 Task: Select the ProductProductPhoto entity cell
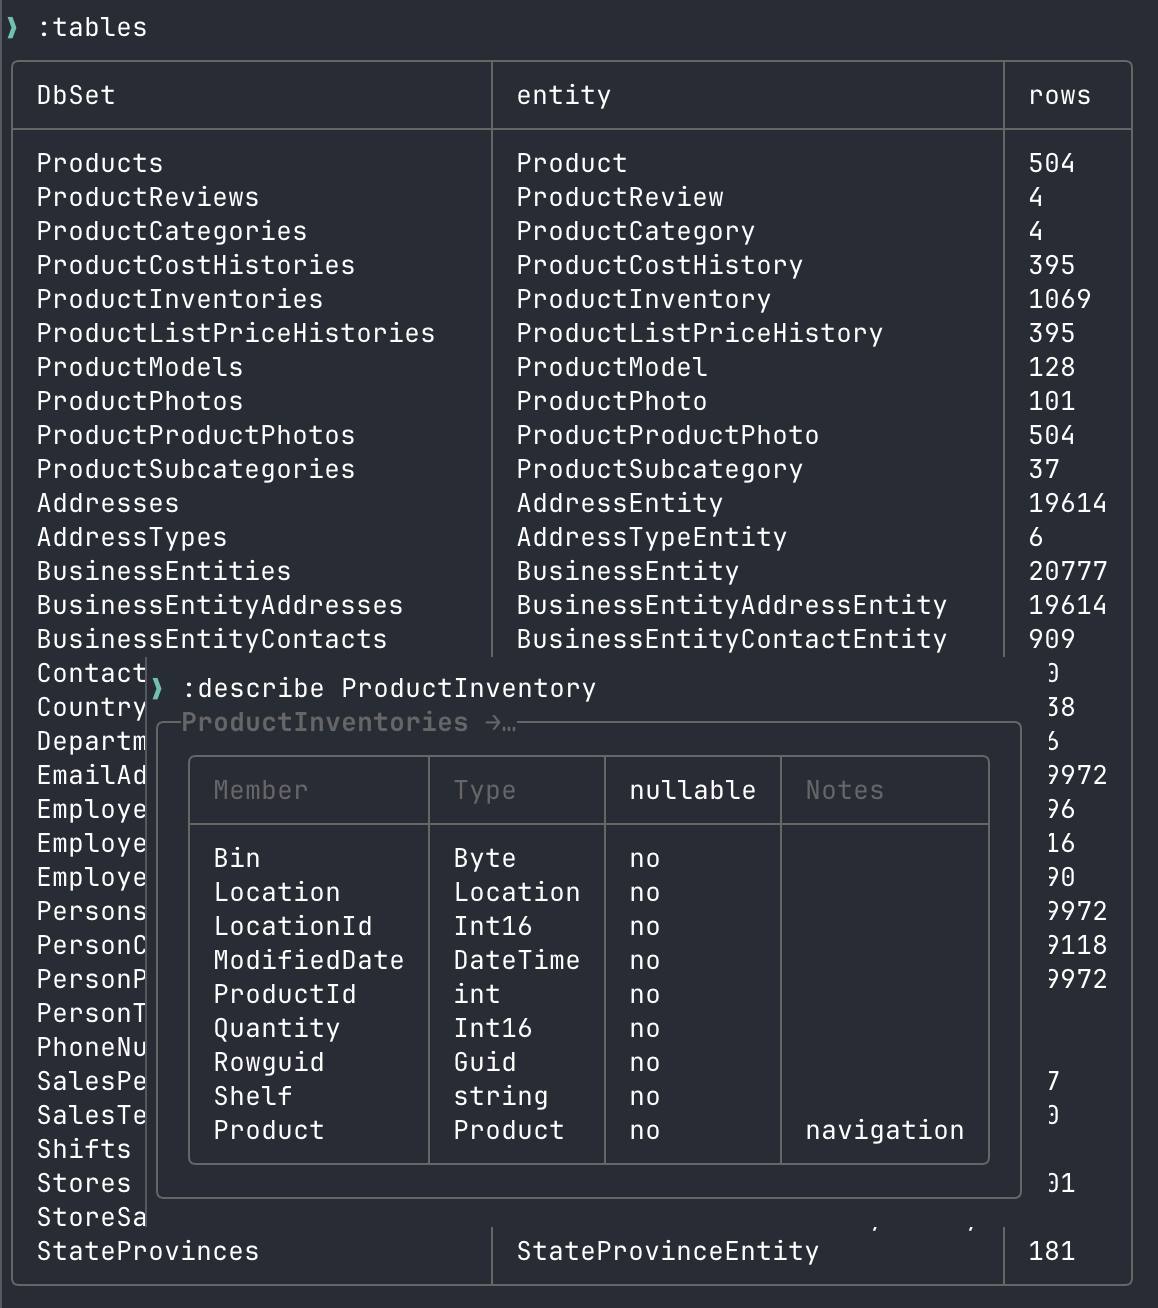tap(668, 435)
